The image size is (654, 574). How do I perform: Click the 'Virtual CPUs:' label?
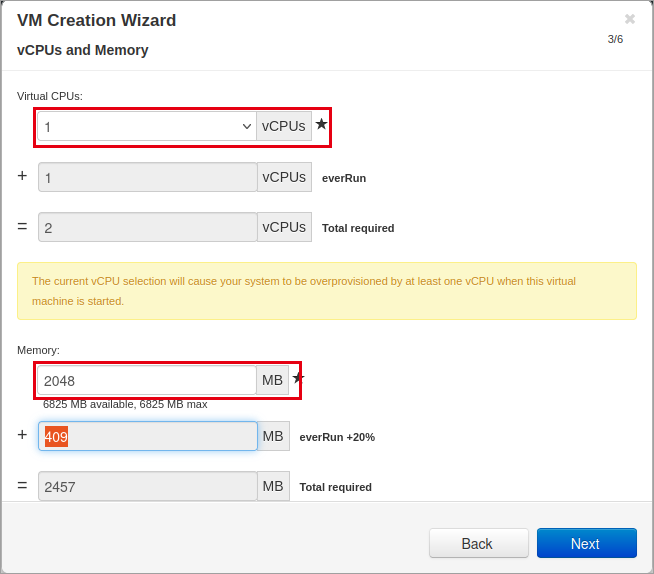50,96
